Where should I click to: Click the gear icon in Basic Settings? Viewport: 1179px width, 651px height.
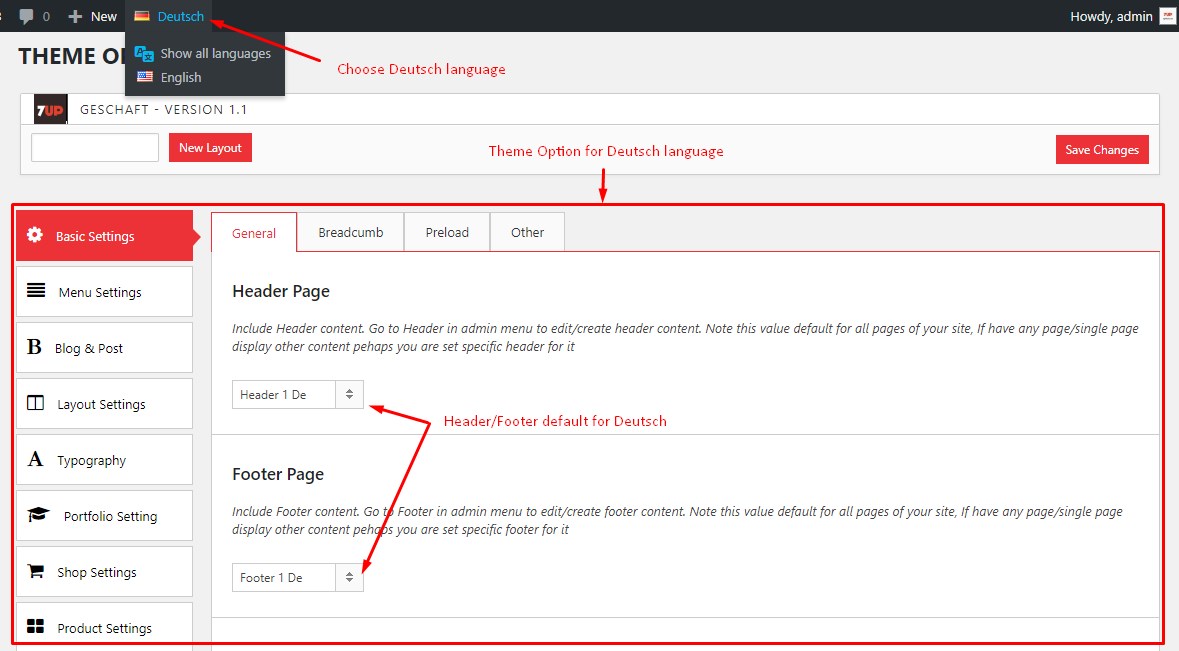(35, 235)
